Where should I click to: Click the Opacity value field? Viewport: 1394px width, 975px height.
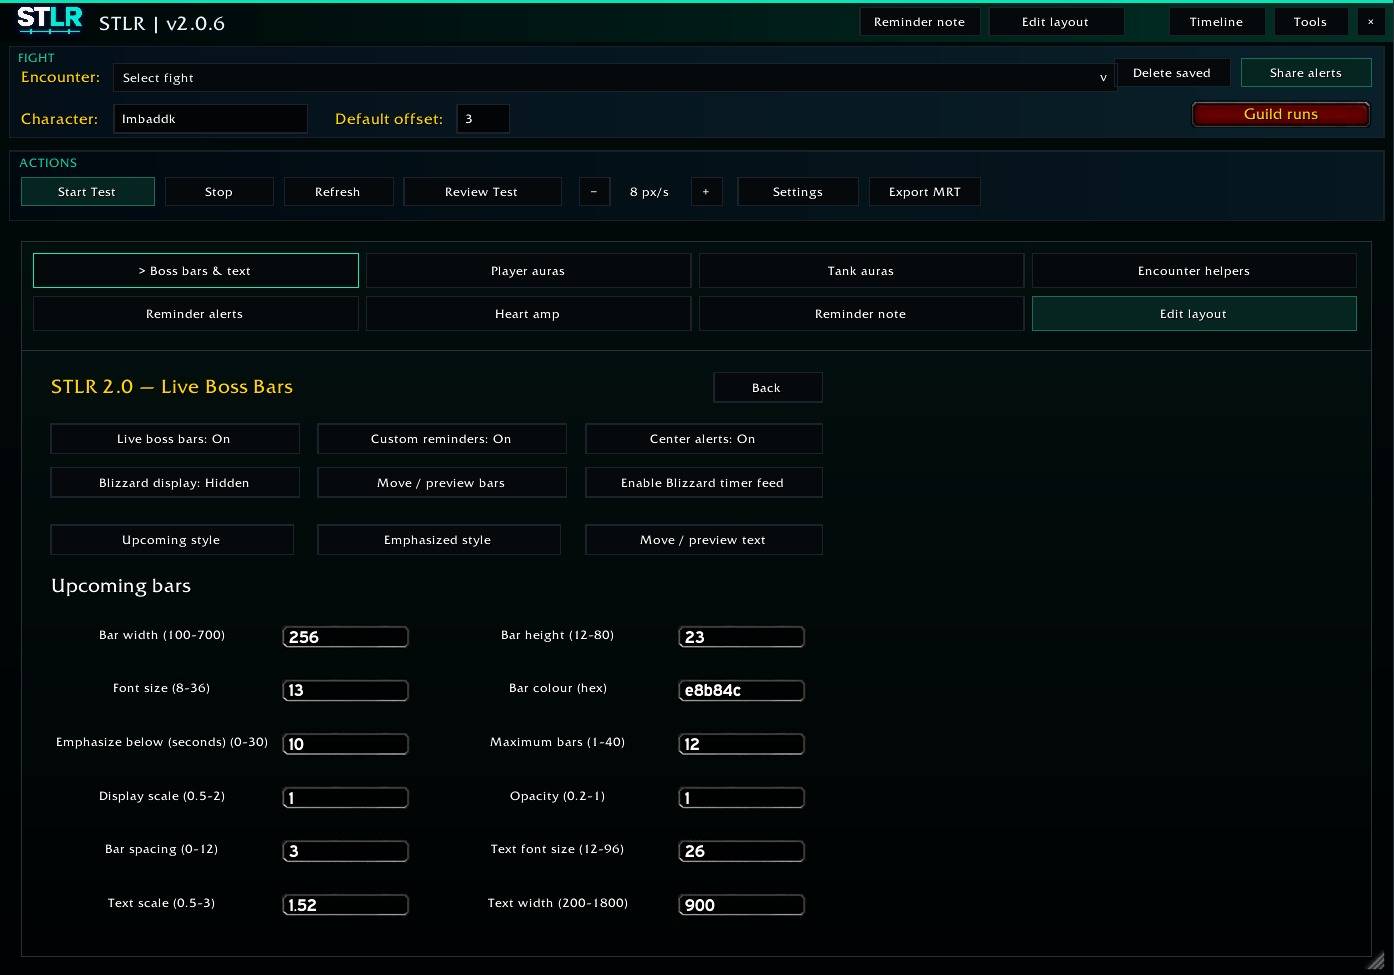[741, 798]
